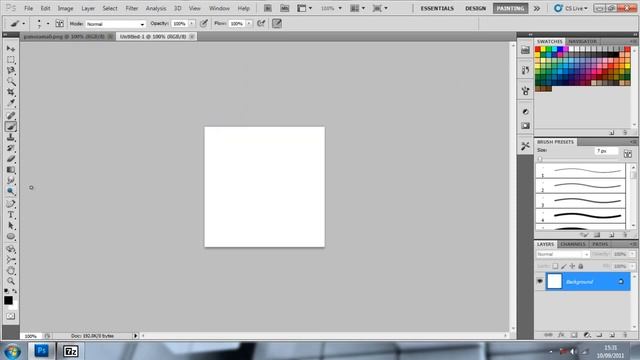Select the Blur tool
The image size is (640, 360).
pyautogui.click(x=11, y=180)
